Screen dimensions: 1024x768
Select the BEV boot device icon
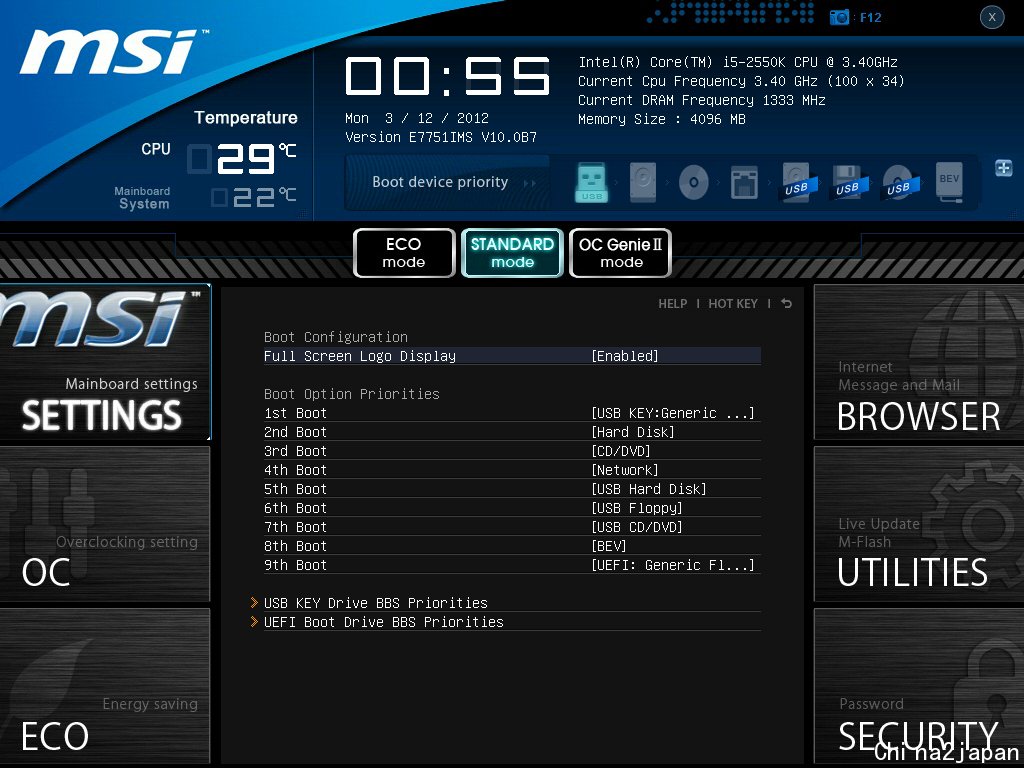pyautogui.click(x=949, y=182)
